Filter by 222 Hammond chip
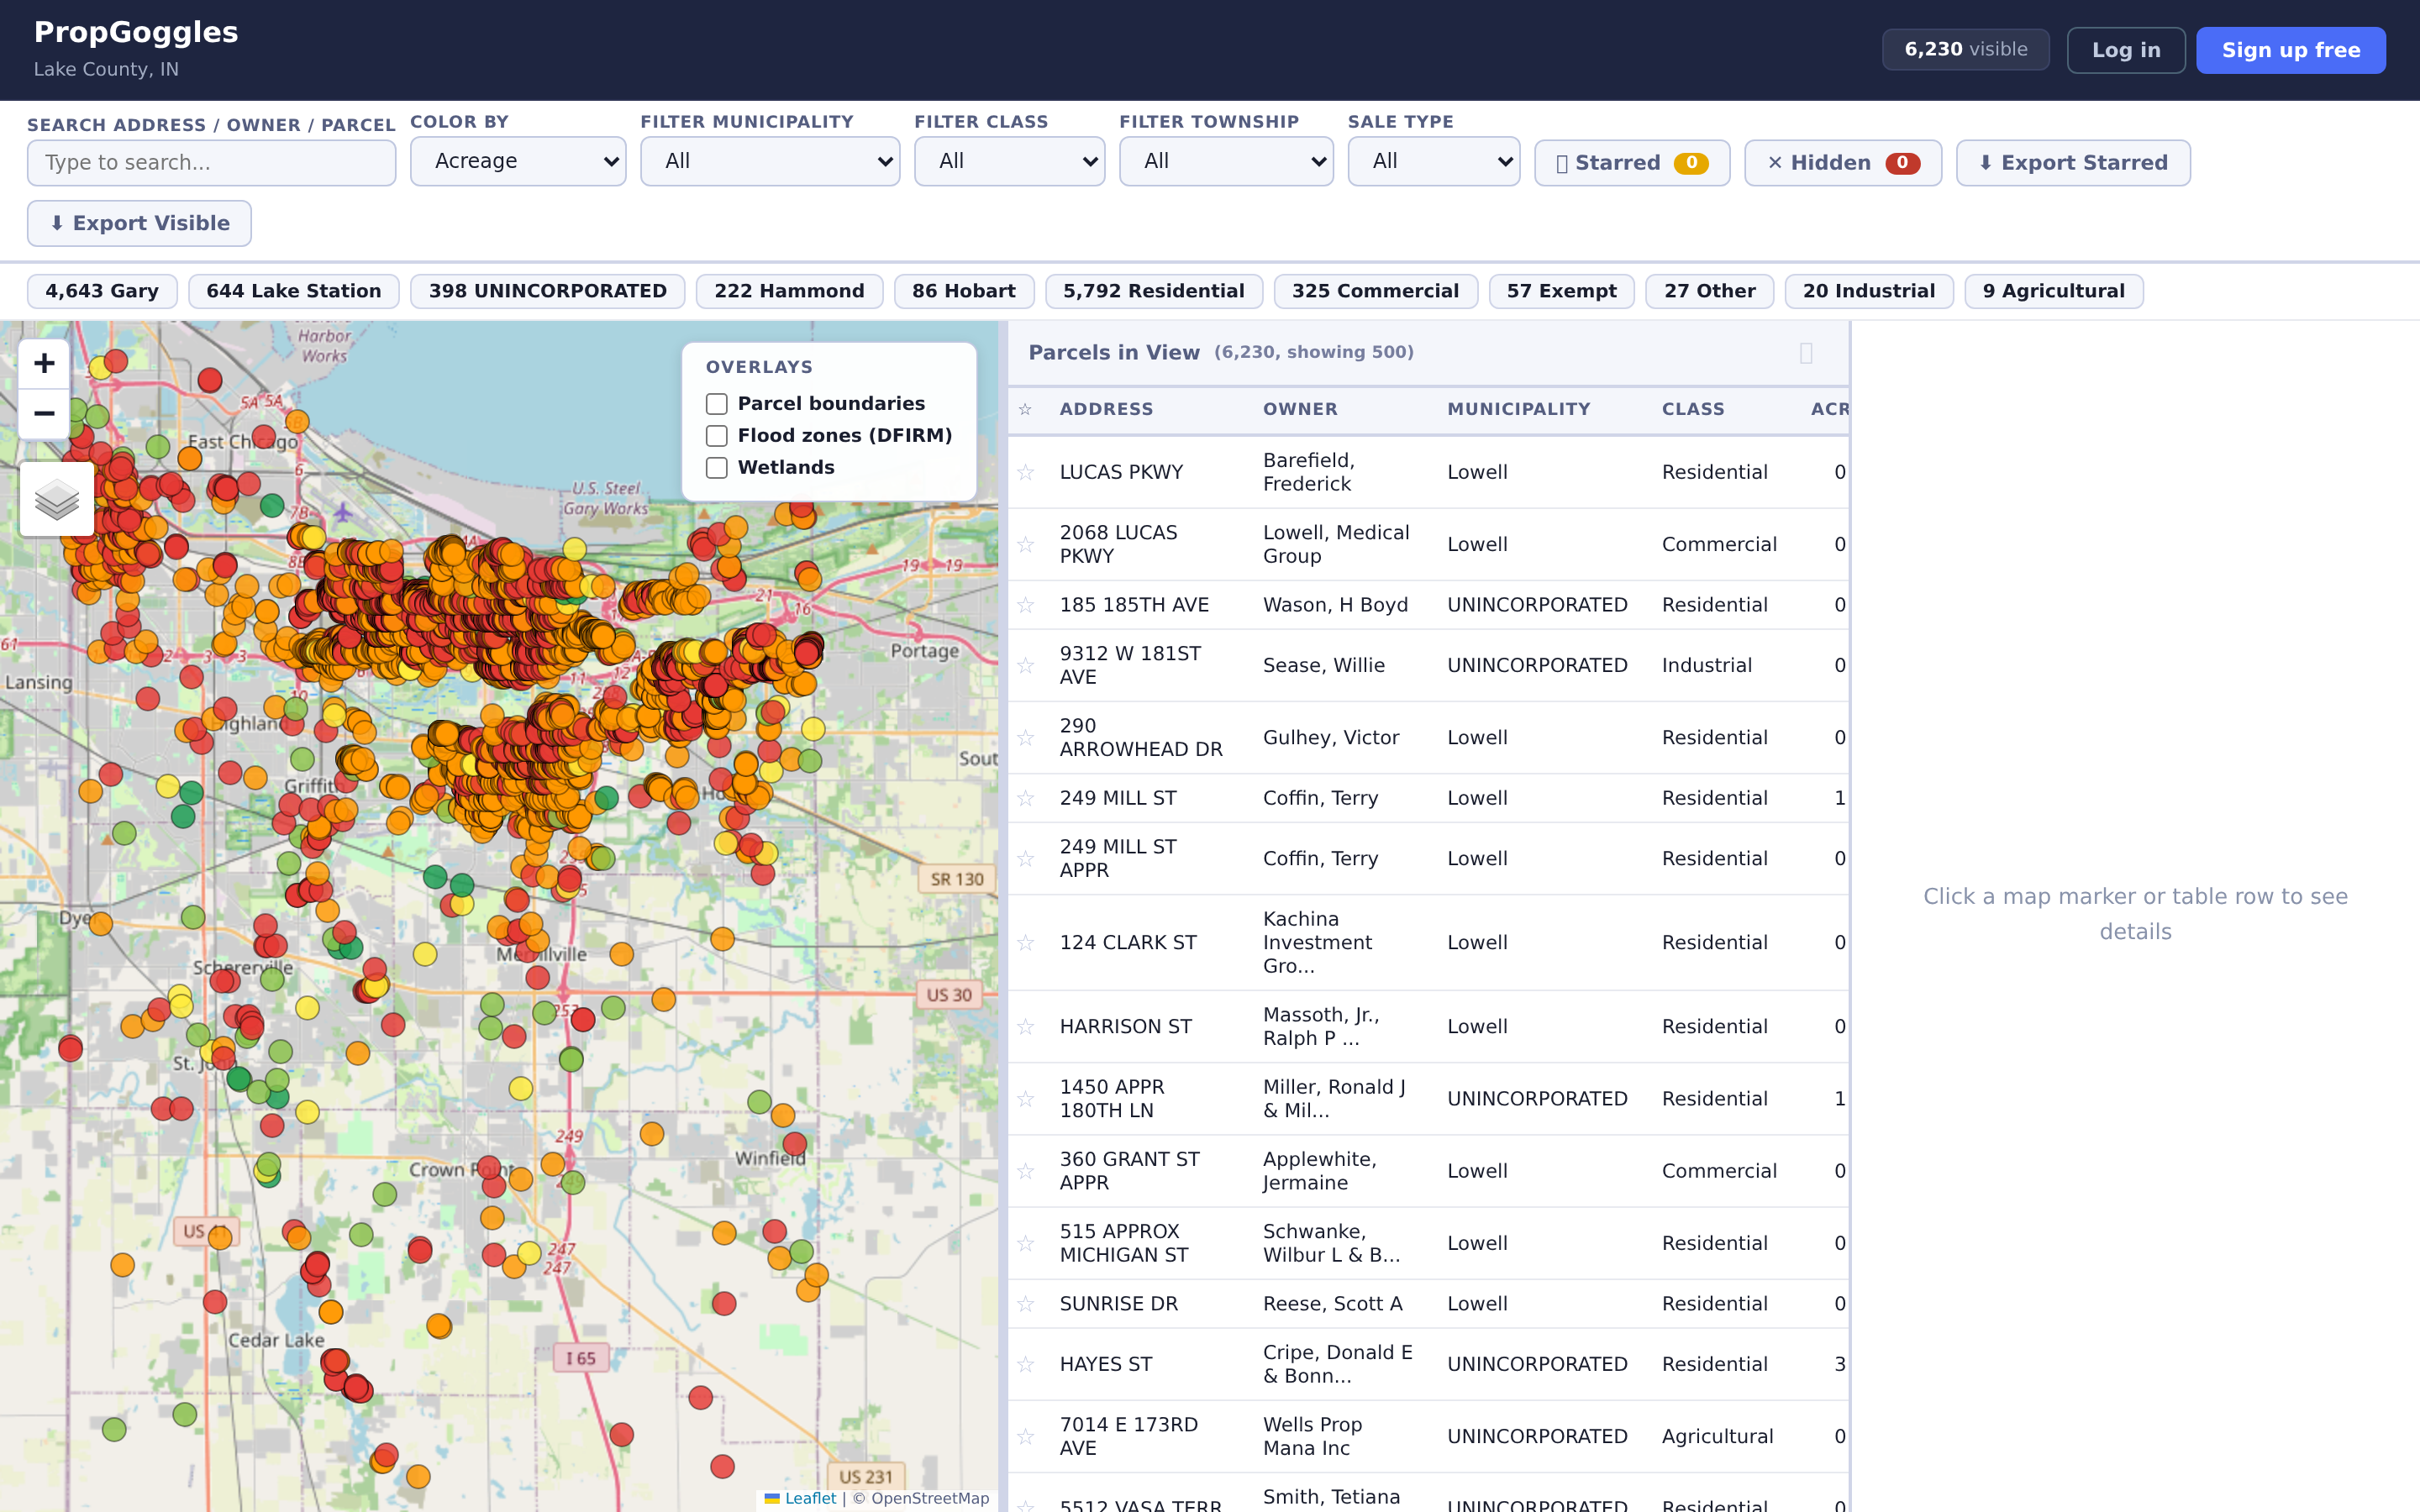This screenshot has height=1512, width=2420. [789, 291]
